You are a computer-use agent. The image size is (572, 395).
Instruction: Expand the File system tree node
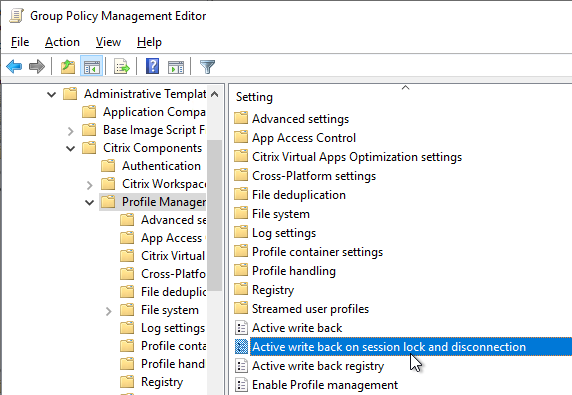coord(109,311)
